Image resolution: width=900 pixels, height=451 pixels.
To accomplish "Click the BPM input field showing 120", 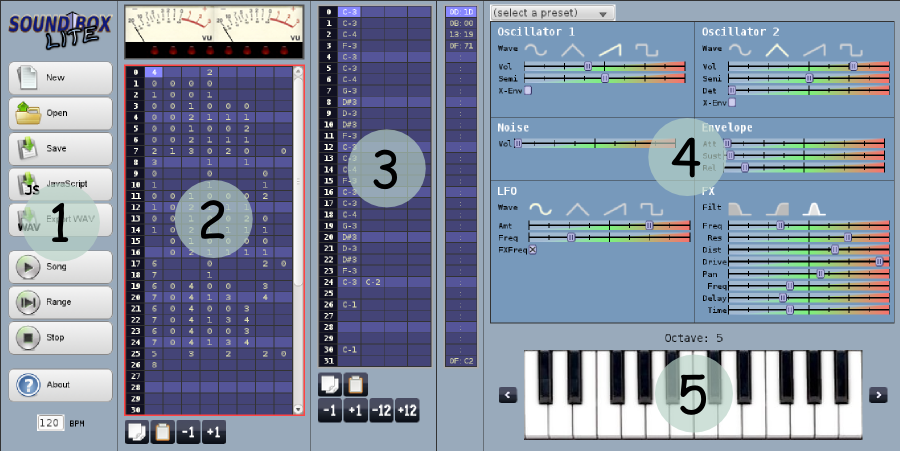I will (x=51, y=423).
